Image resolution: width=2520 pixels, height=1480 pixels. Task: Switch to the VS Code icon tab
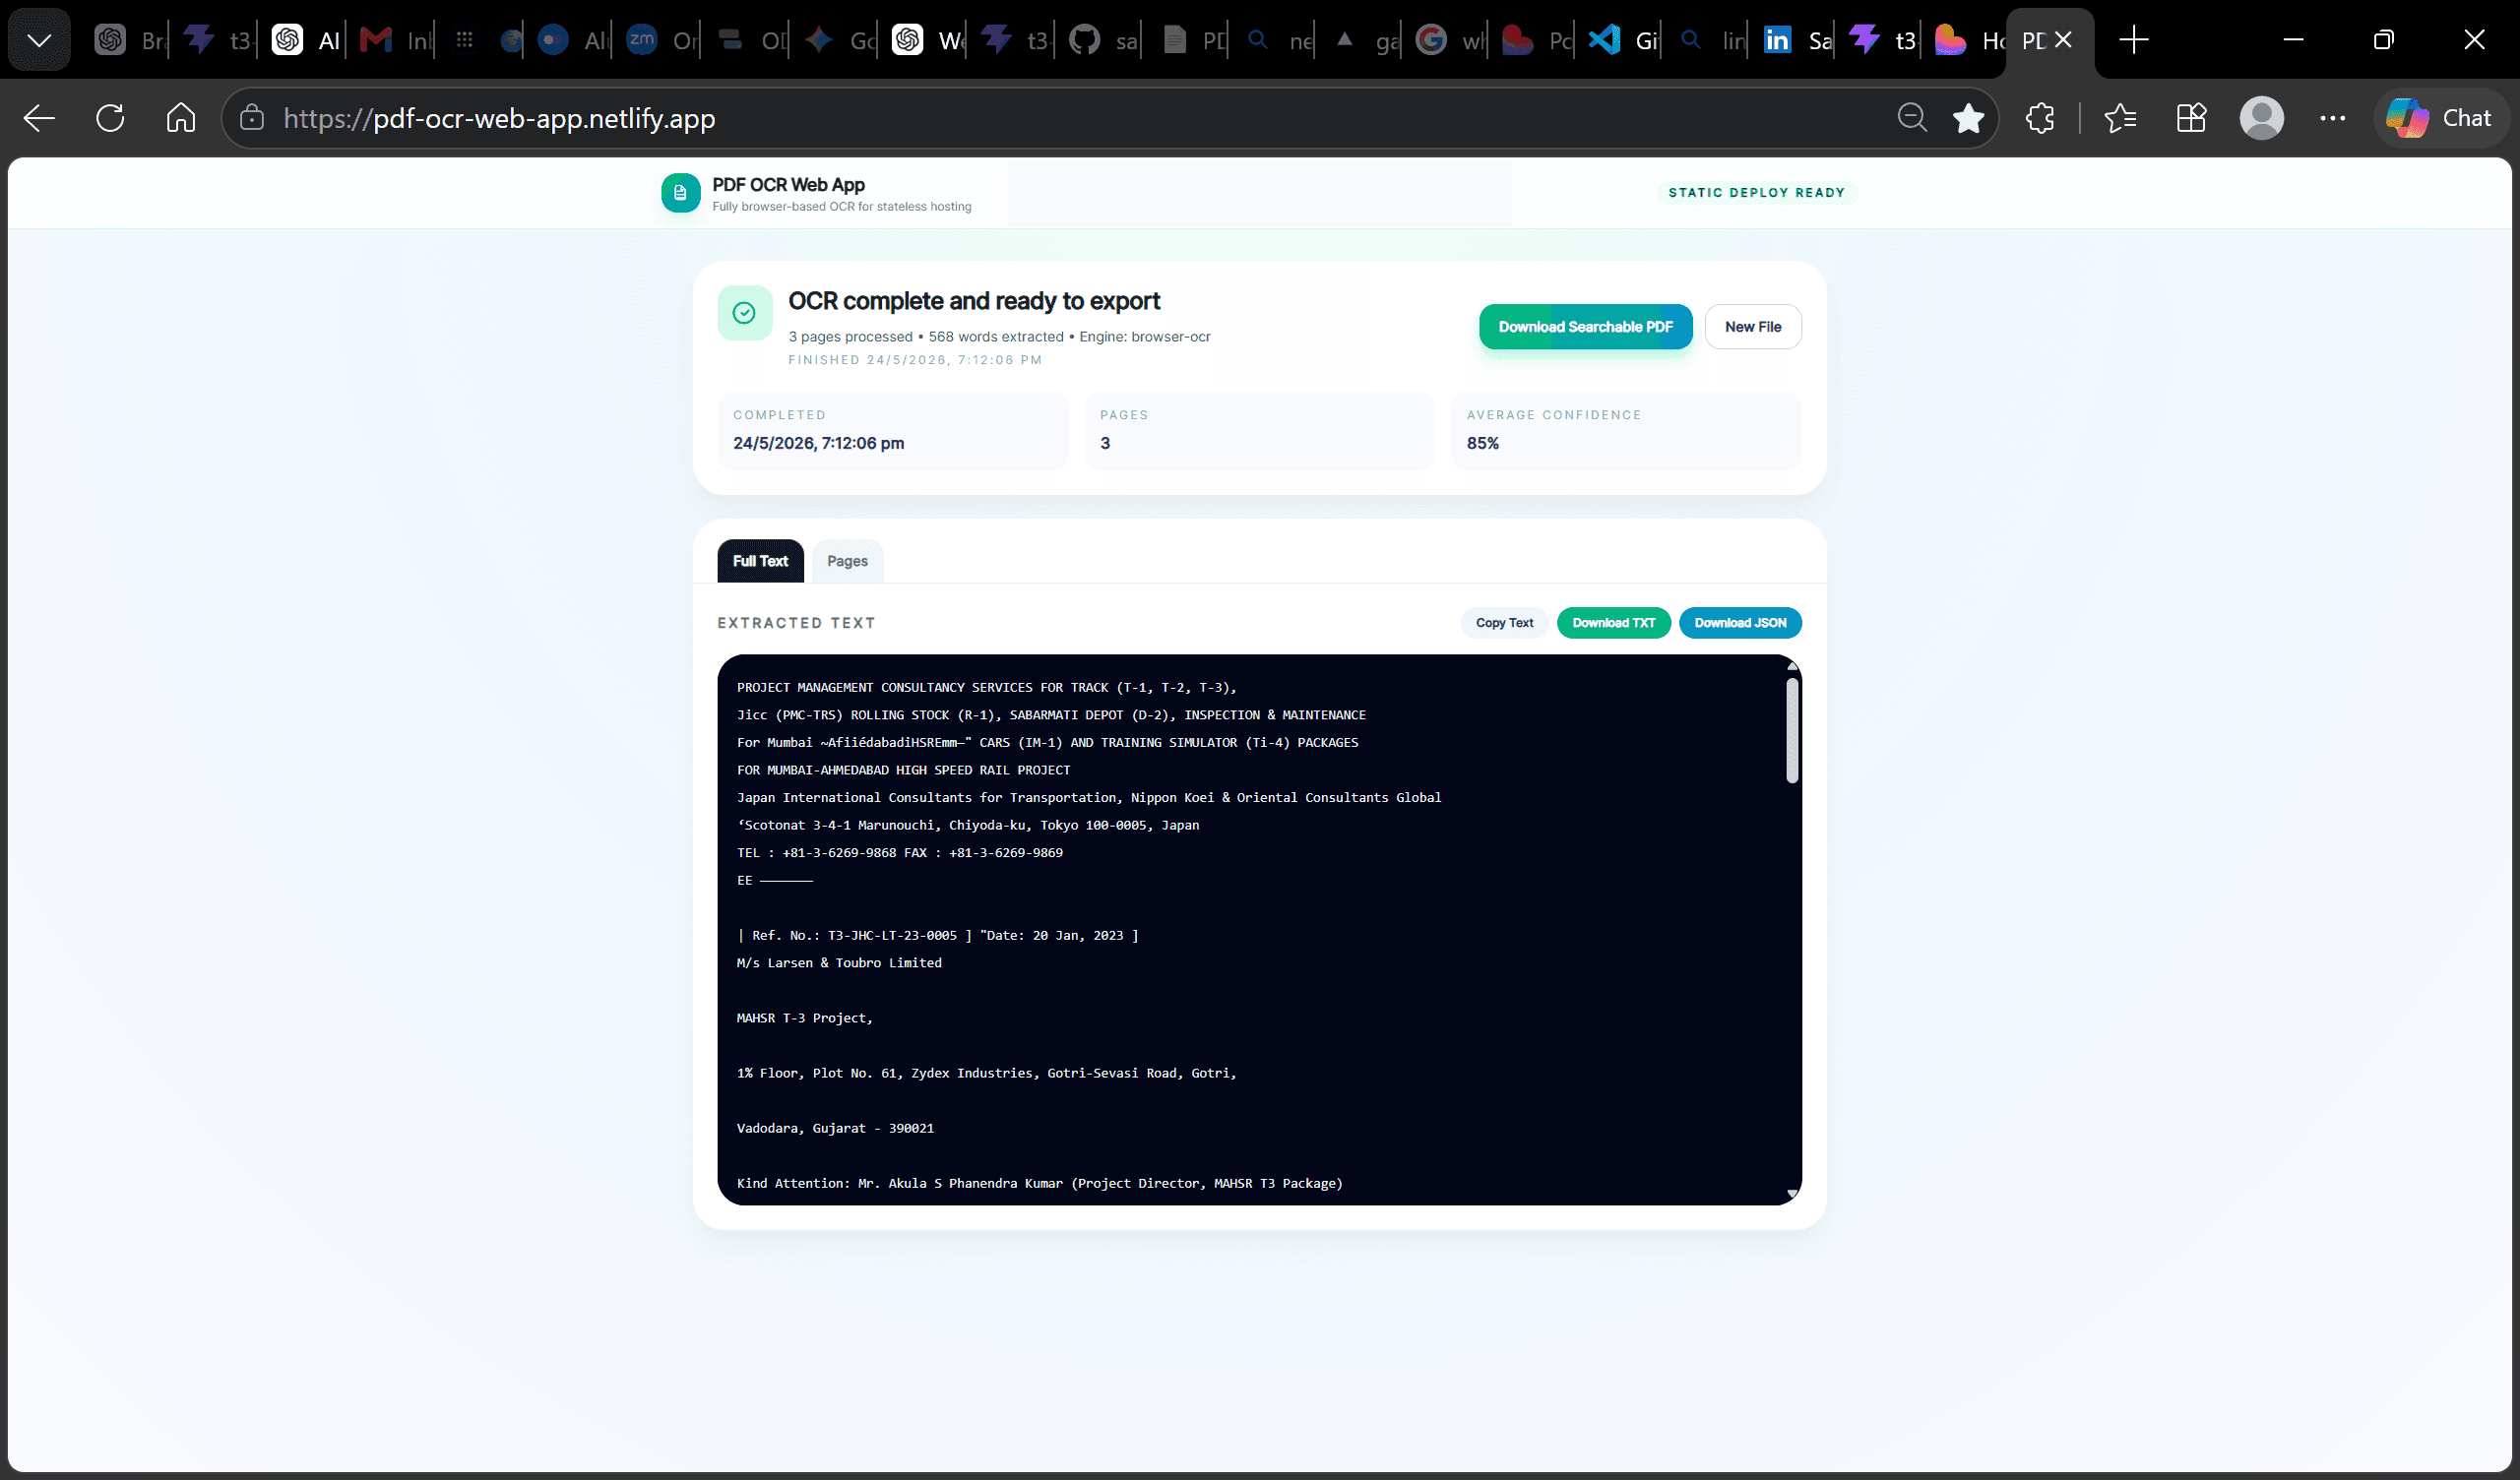coord(1625,40)
